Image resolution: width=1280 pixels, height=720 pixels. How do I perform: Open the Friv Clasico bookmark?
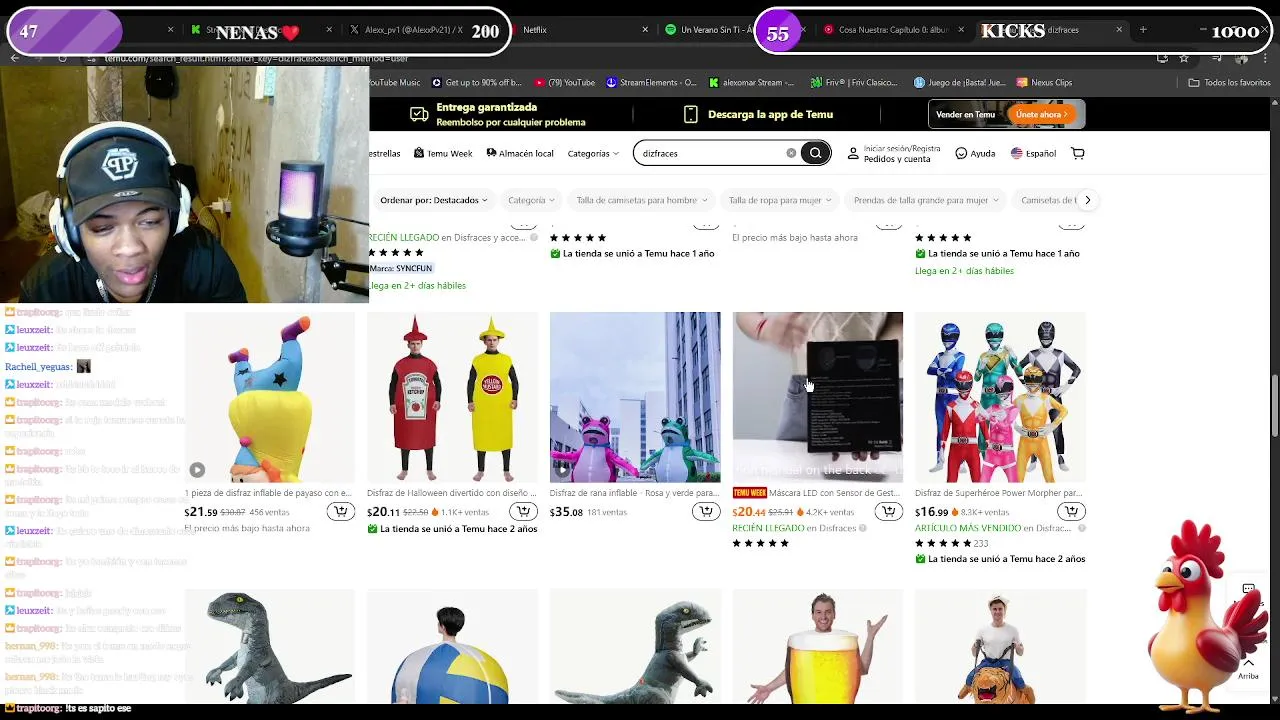tap(853, 82)
